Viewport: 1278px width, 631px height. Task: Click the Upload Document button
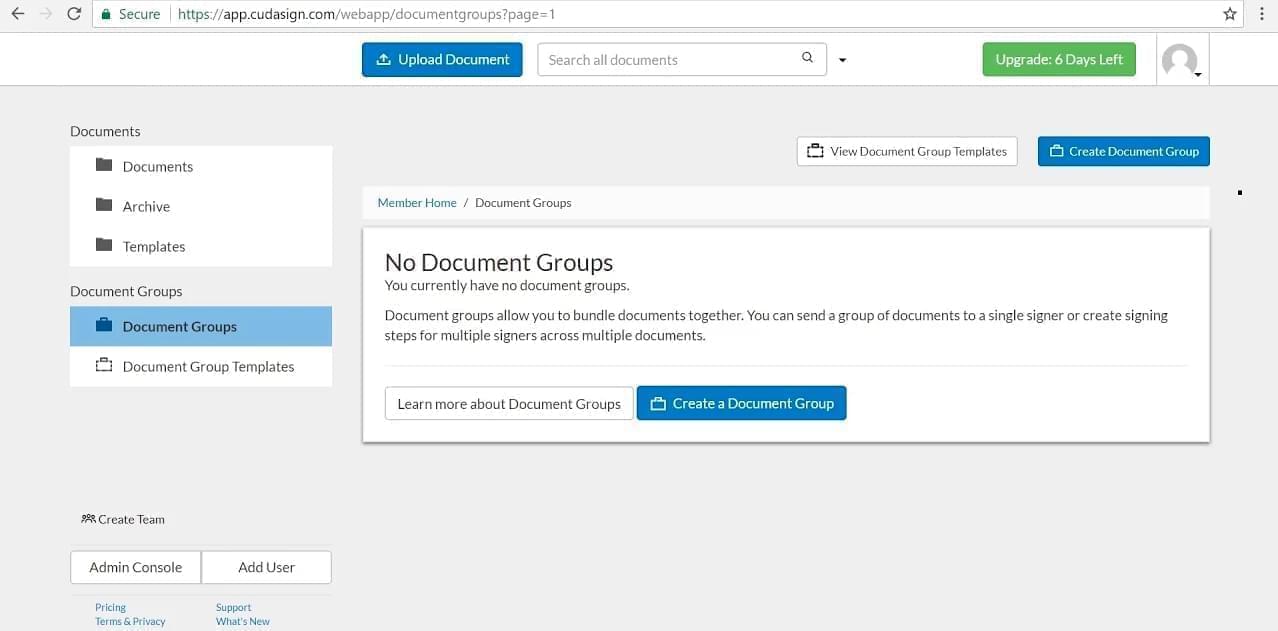coord(442,59)
